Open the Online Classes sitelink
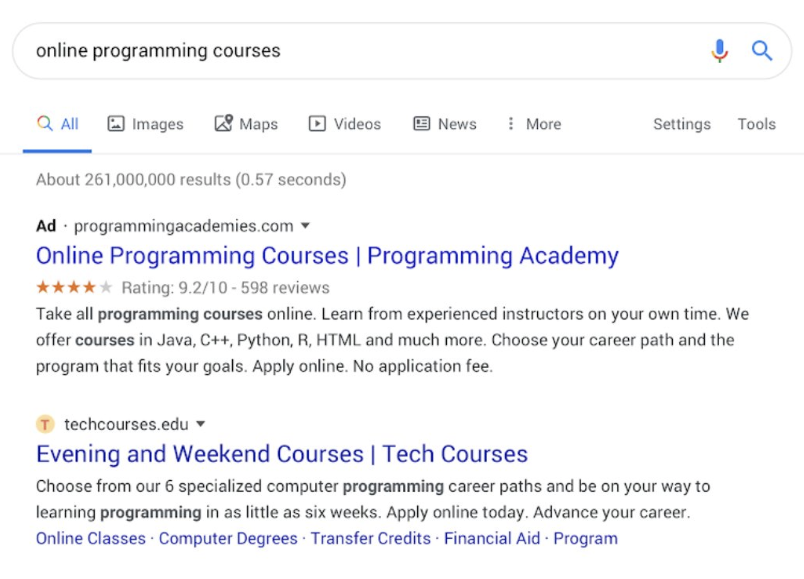This screenshot has height=579, width=804. click(x=91, y=538)
